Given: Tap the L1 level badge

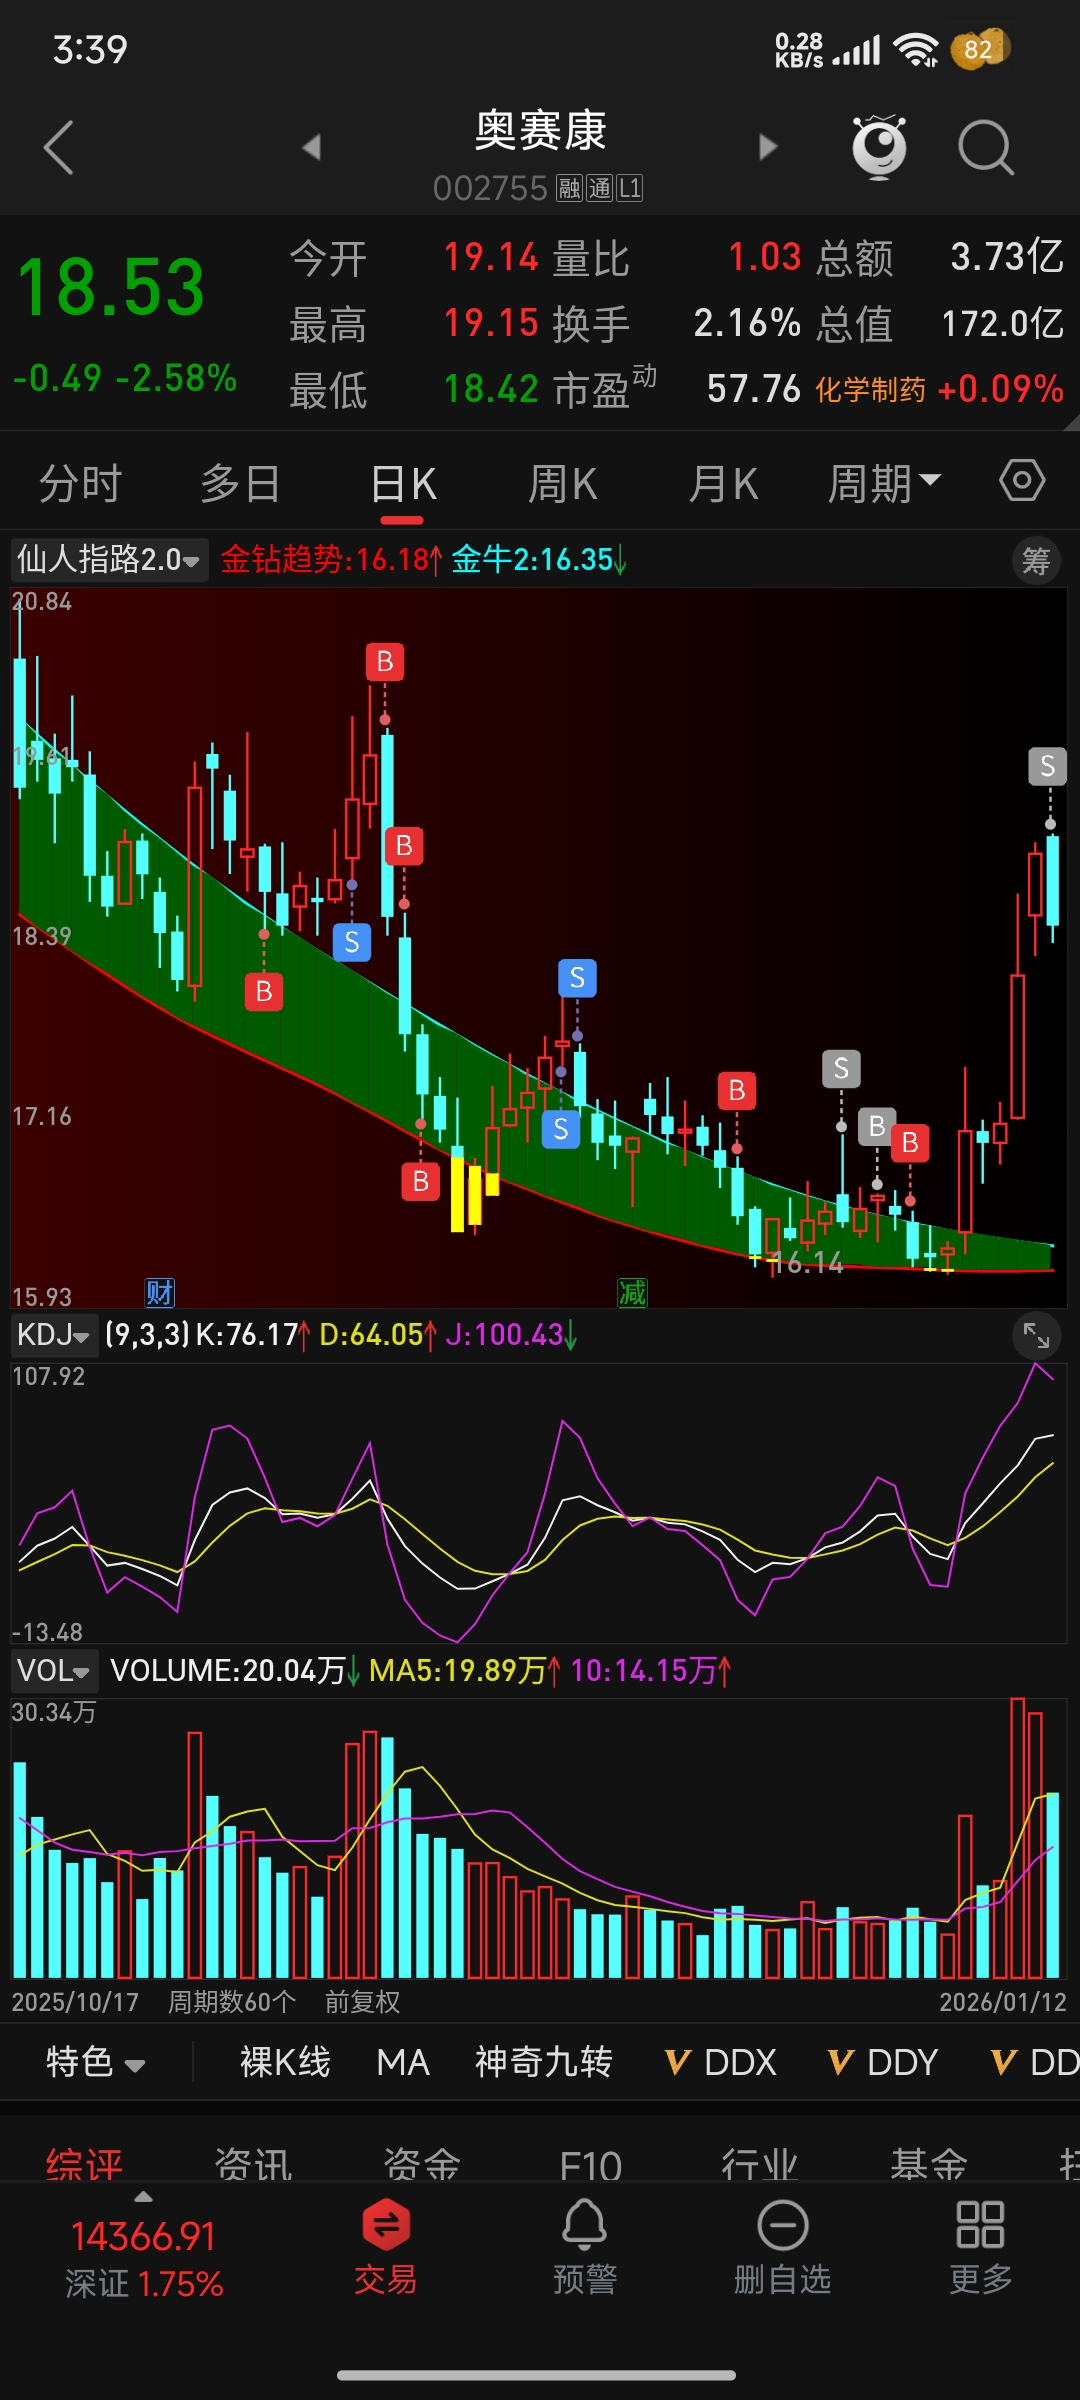Looking at the screenshot, I should pos(630,189).
